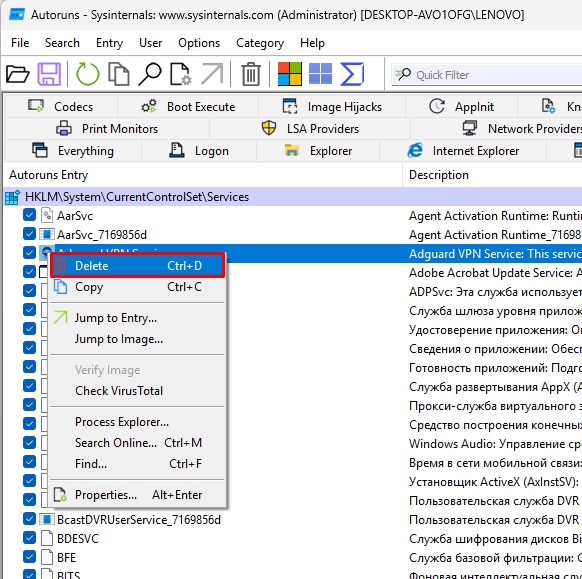Switch to the Logon tab
The image size is (582, 579).
199,151
